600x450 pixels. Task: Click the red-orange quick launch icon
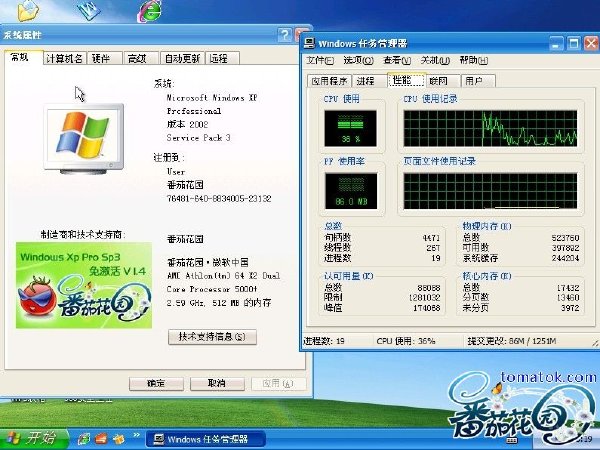point(101,439)
